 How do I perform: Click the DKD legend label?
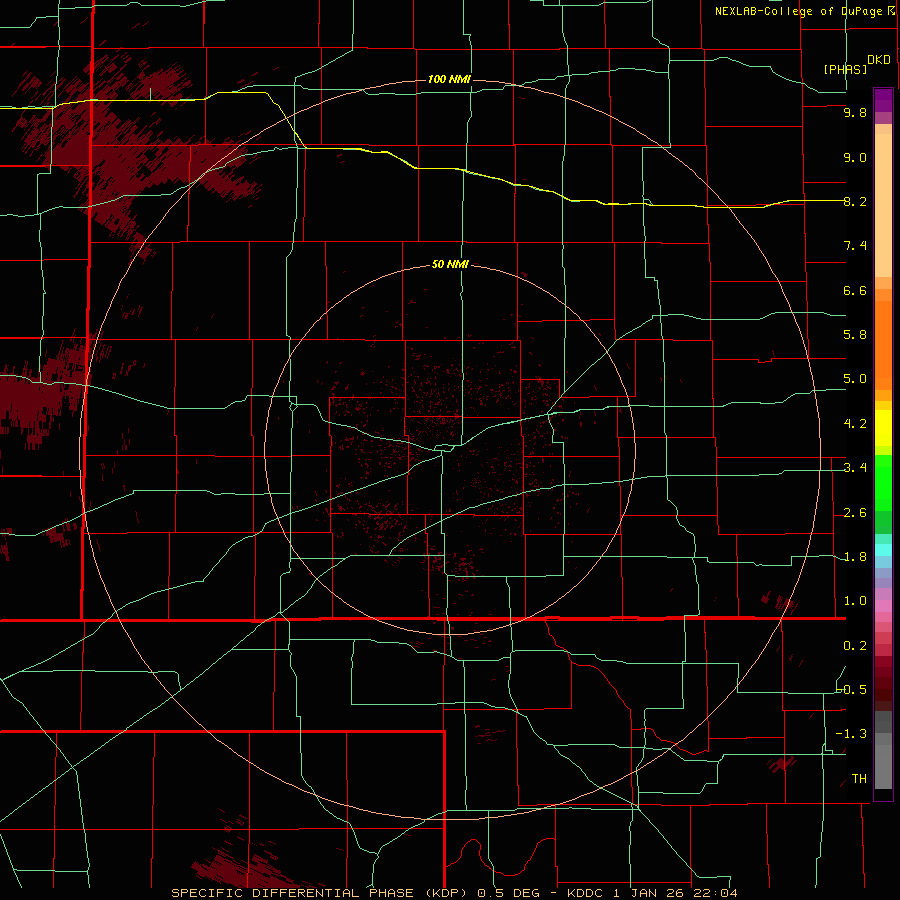(879, 59)
